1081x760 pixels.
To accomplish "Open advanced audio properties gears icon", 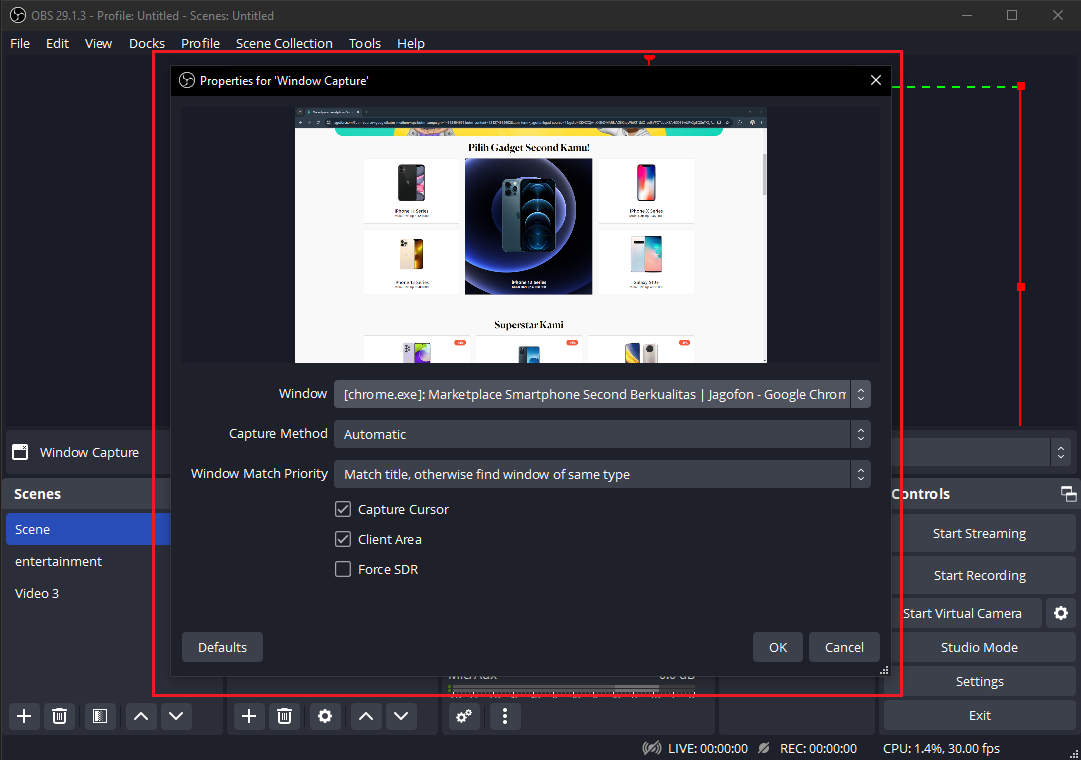I will (x=464, y=716).
